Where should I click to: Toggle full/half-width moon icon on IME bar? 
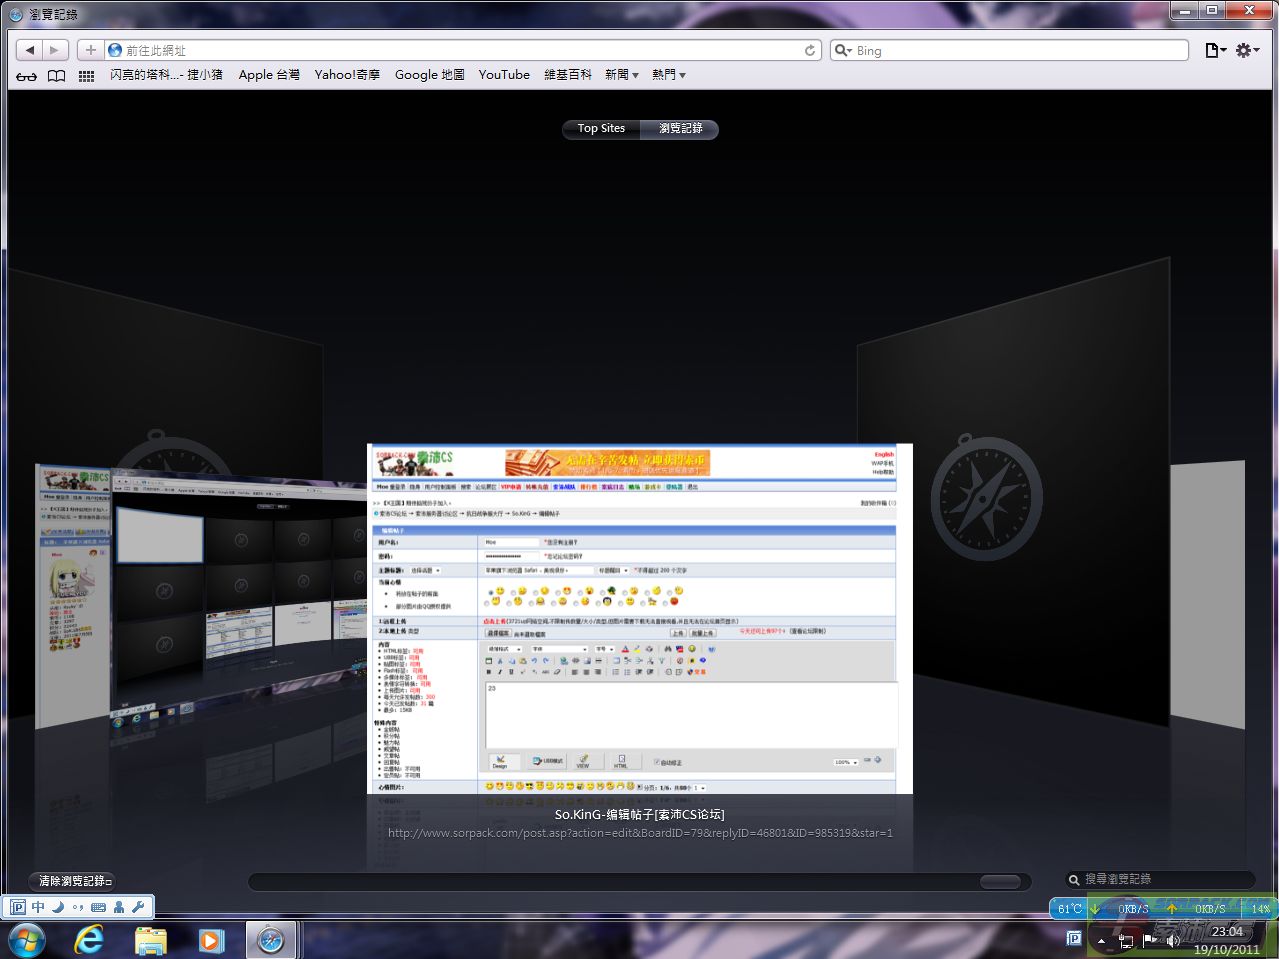(58, 907)
